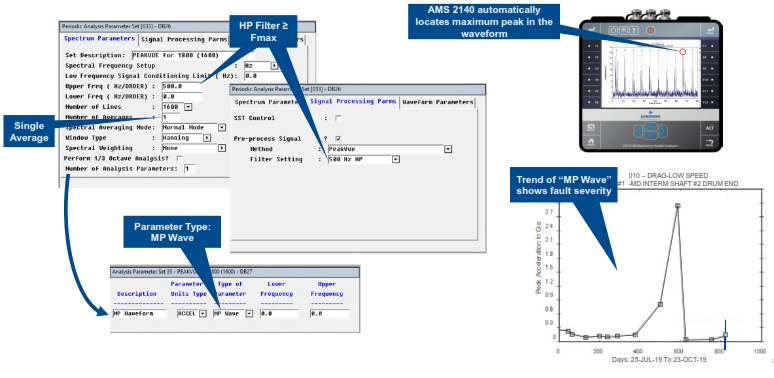Image resolution: width=774 pixels, height=378 pixels.
Task: Toggle the Pre-process Signal checkbox
Action: pyautogui.click(x=338, y=139)
